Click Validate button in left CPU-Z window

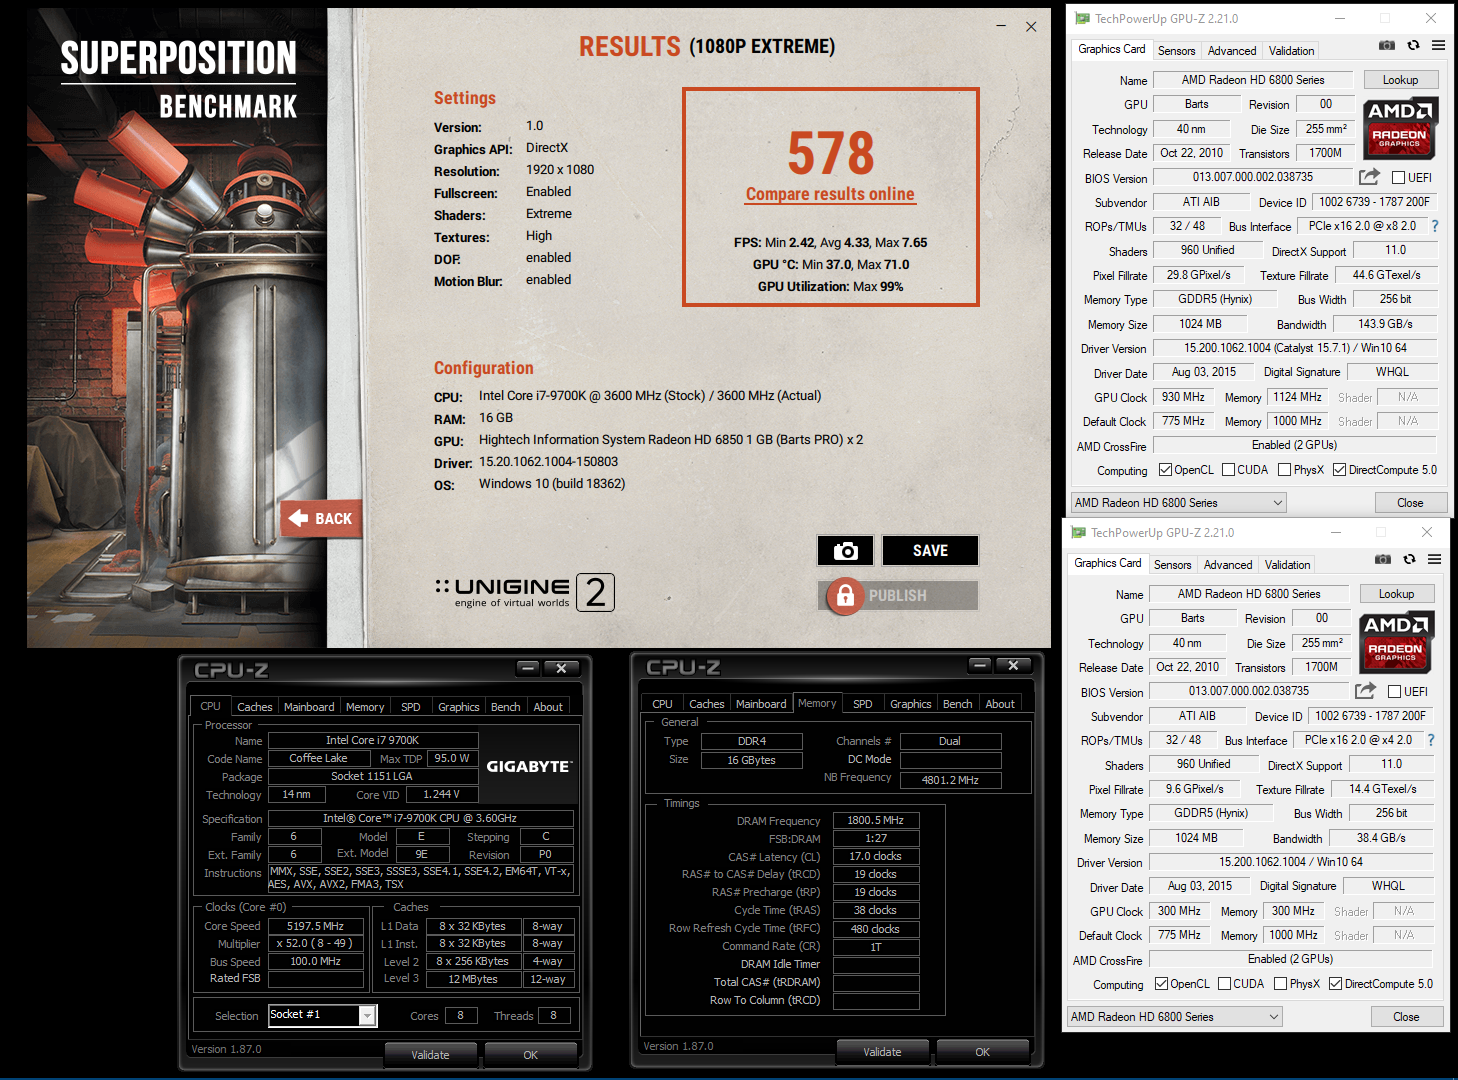coord(430,1055)
